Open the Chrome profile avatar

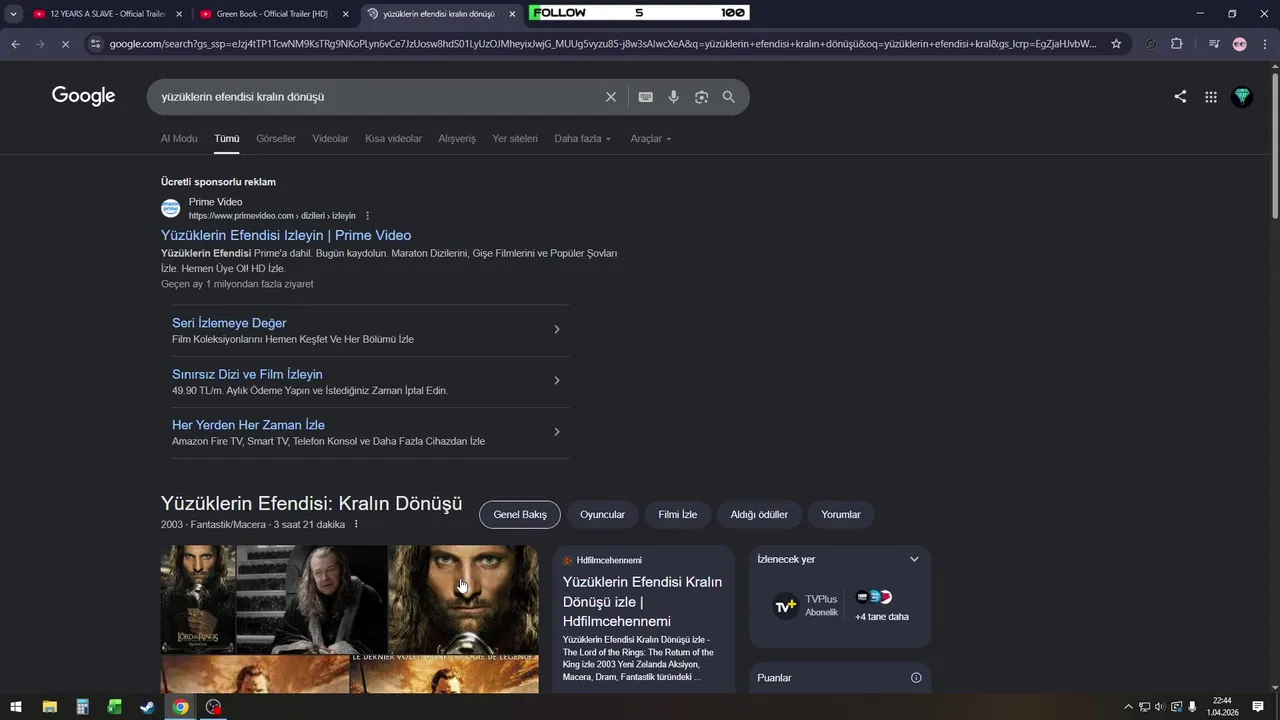tap(1240, 44)
